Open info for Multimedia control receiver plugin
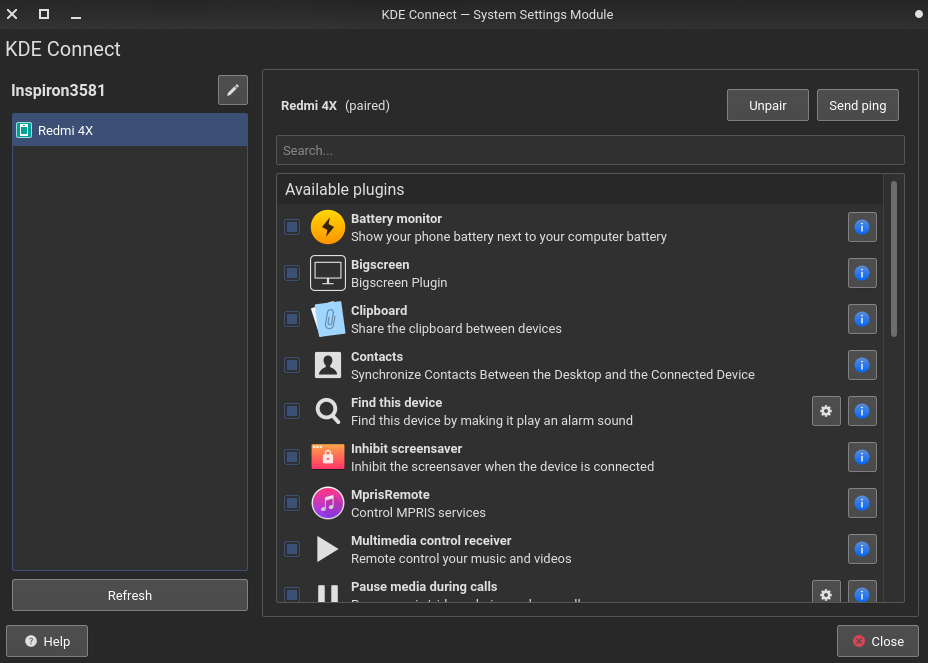Viewport: 928px width, 663px height. coord(862,549)
